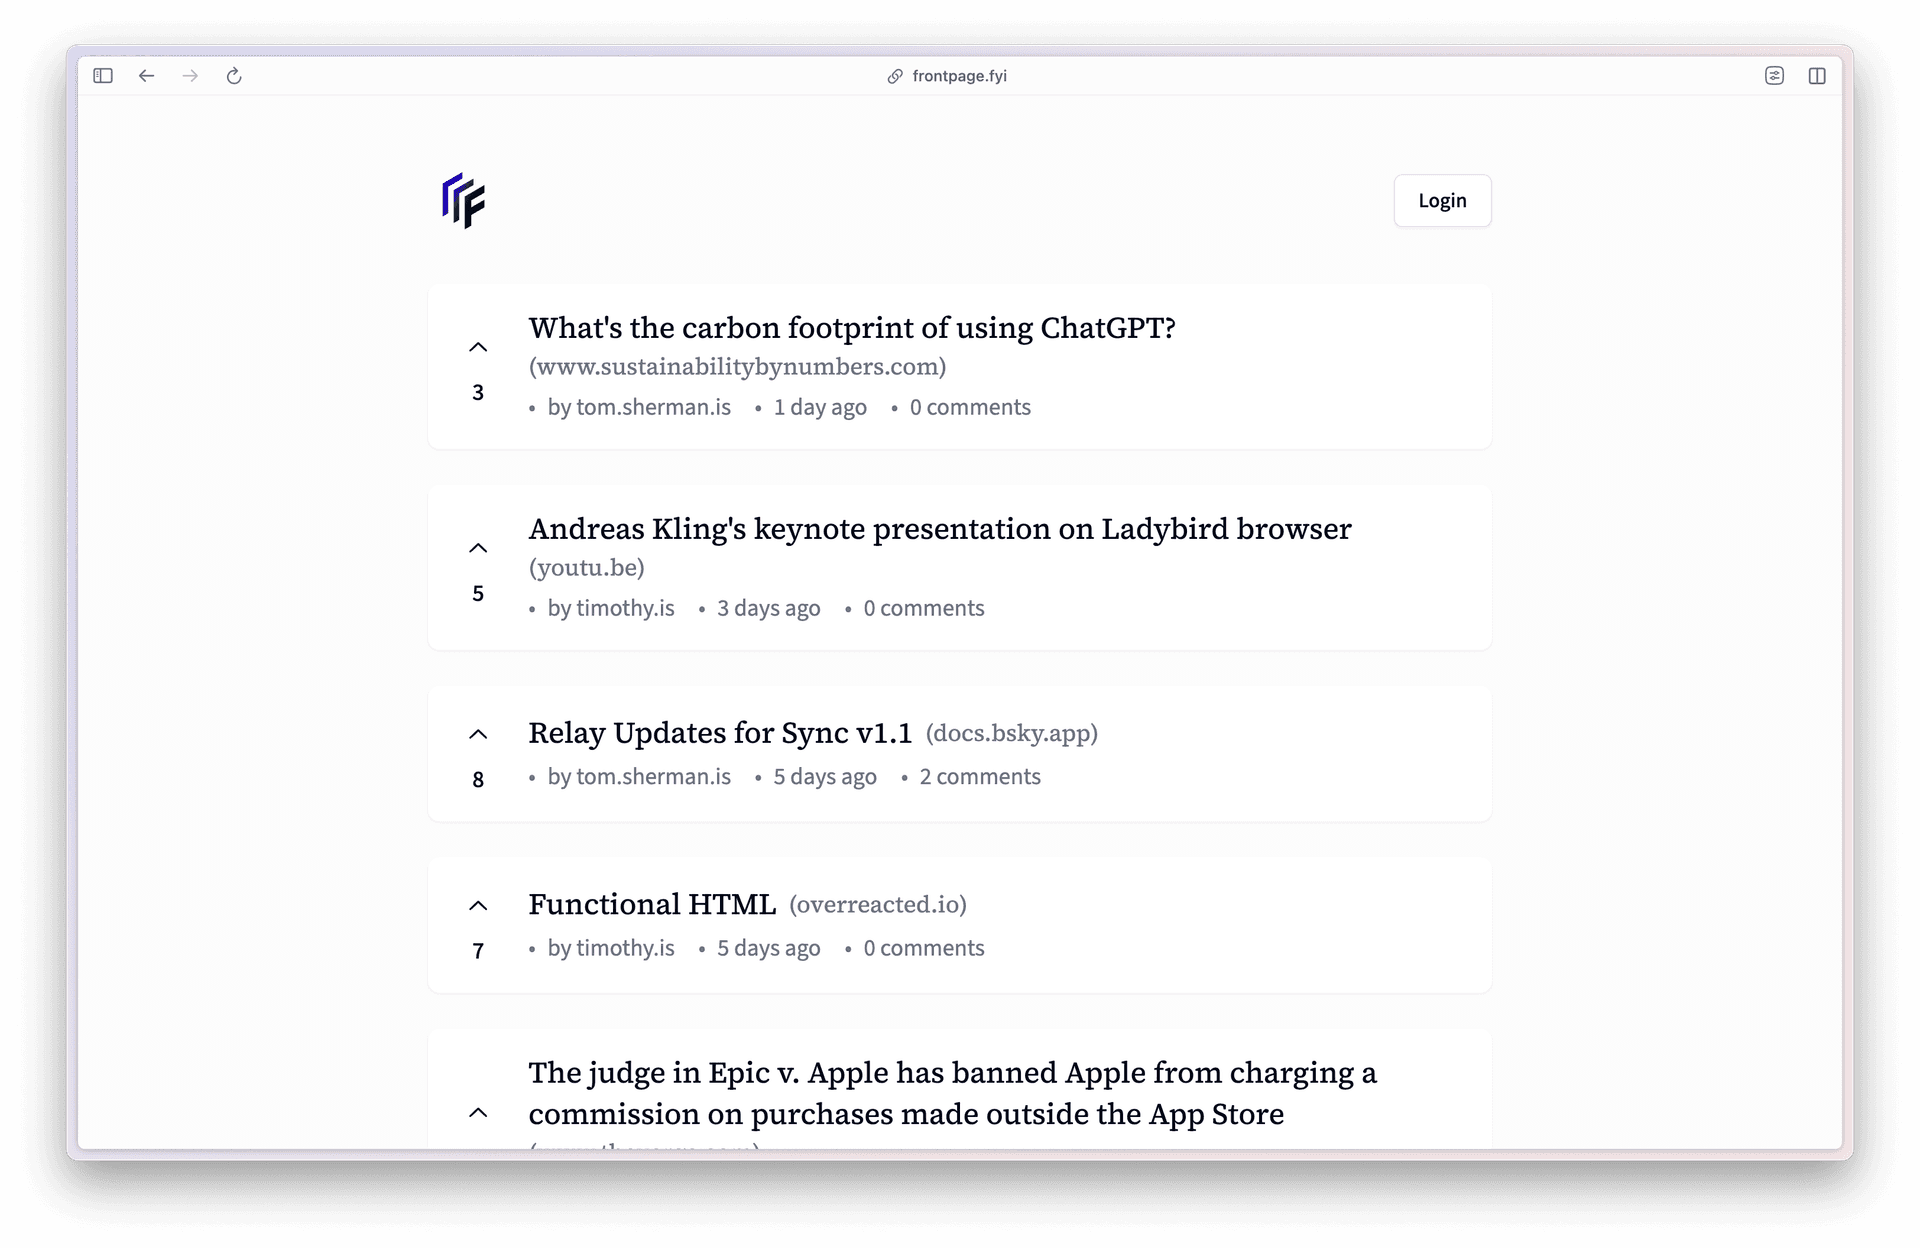
Task: View 2 comments on Relay Updates post
Action: (979, 777)
